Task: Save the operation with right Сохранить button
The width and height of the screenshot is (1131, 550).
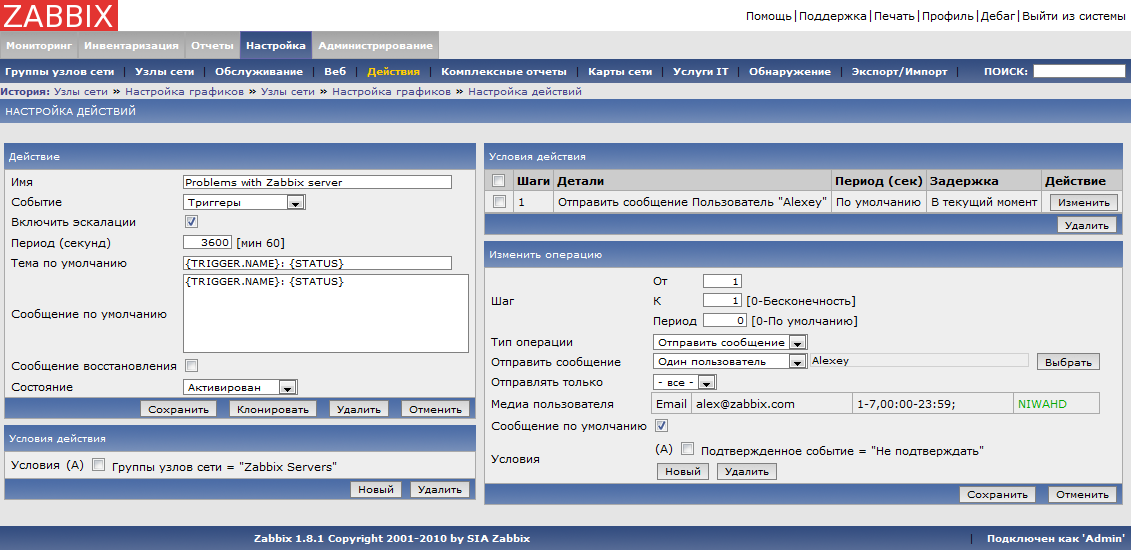Action: point(997,494)
